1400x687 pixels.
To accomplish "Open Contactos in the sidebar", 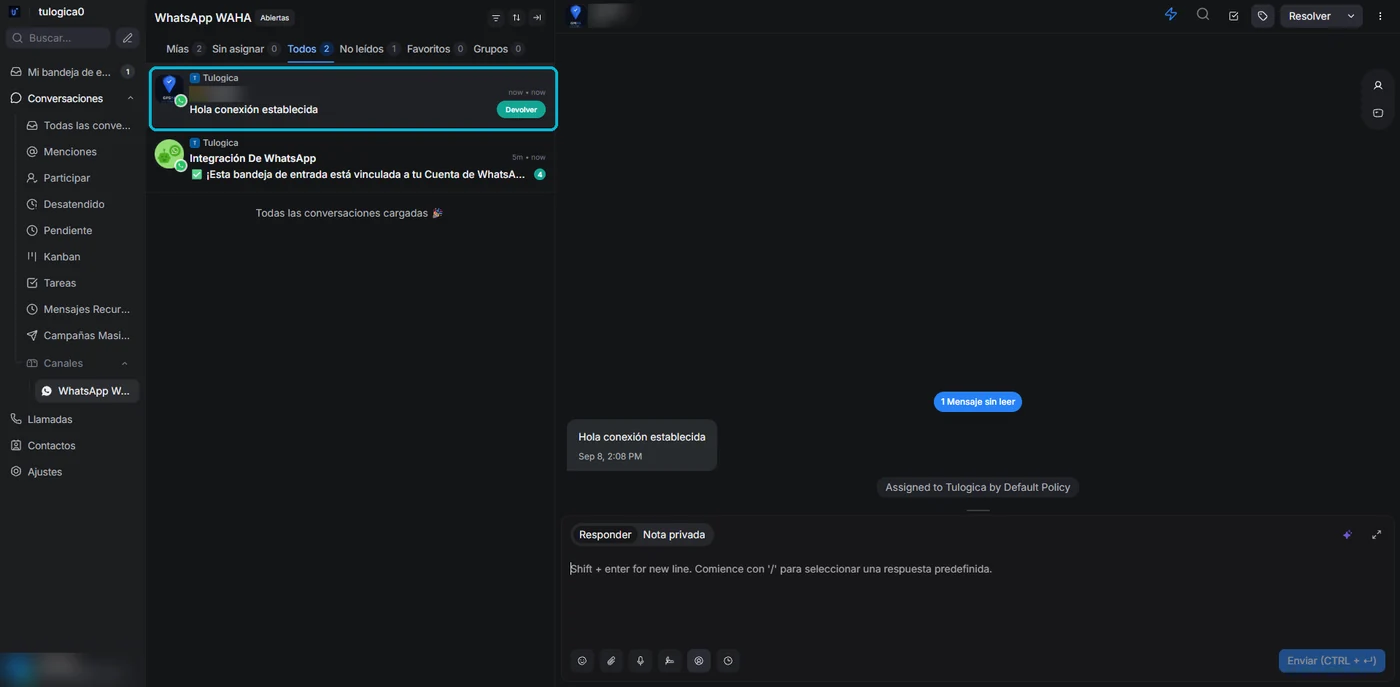I will click(x=51, y=445).
